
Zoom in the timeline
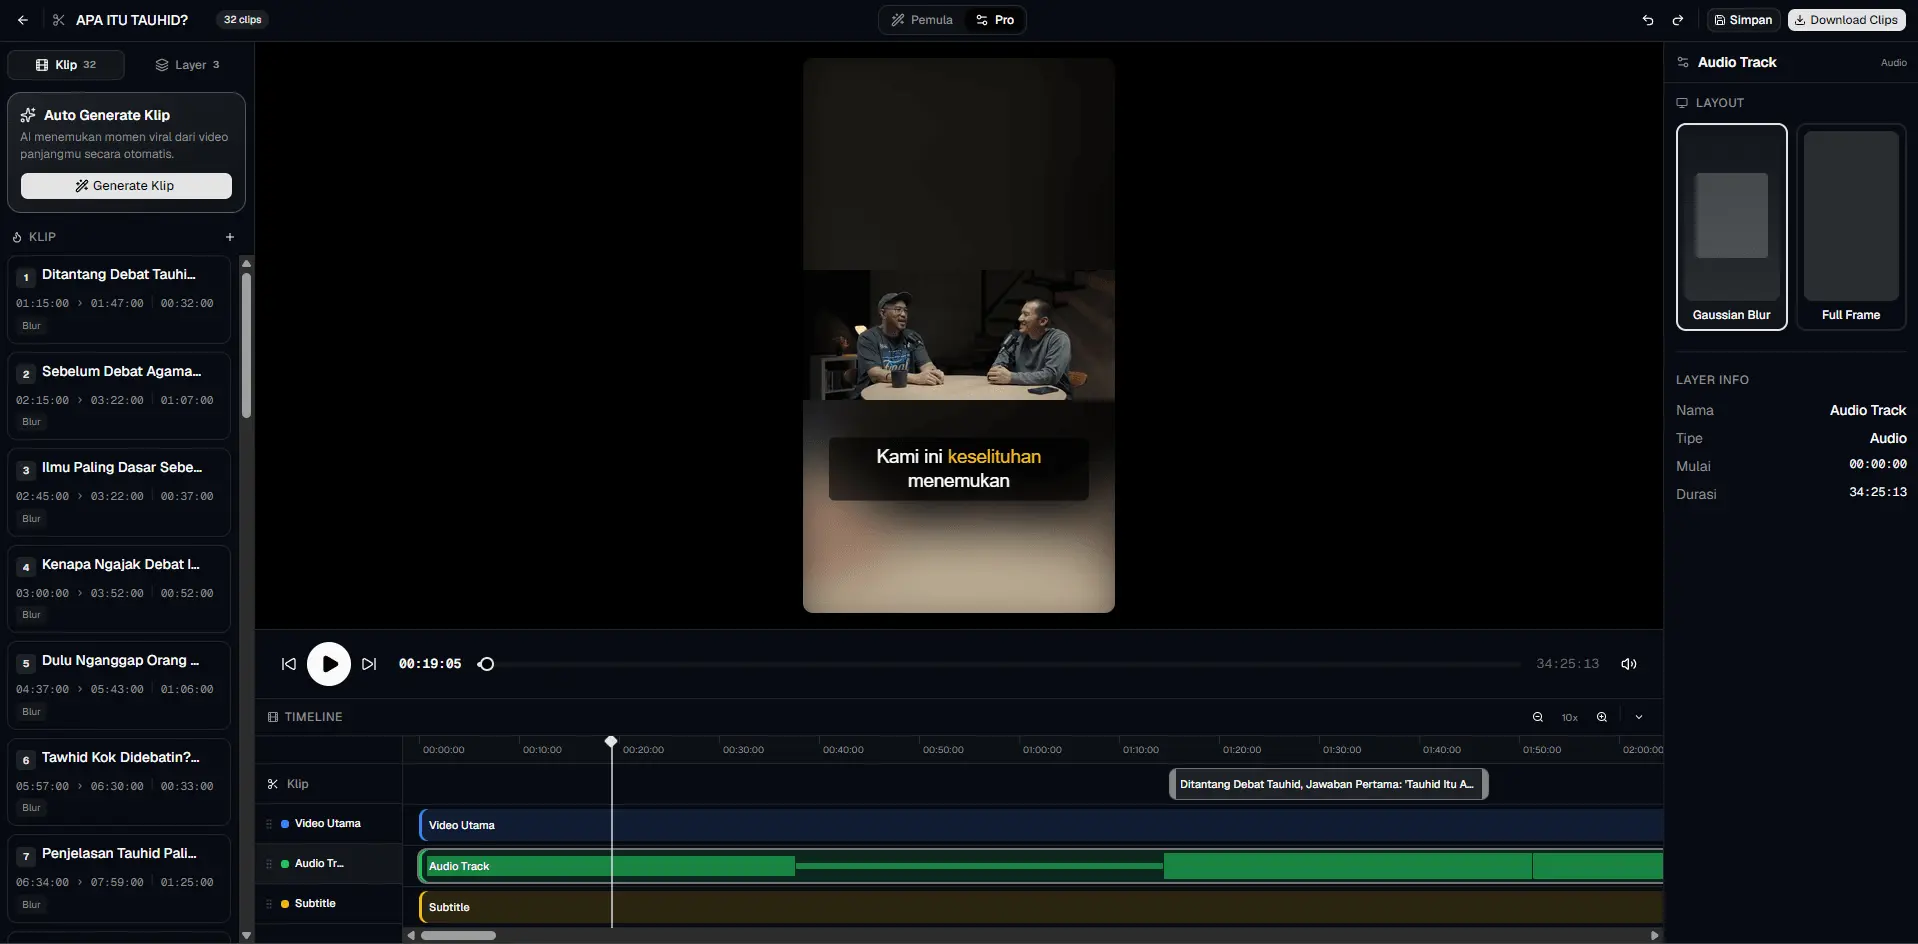coord(1602,717)
